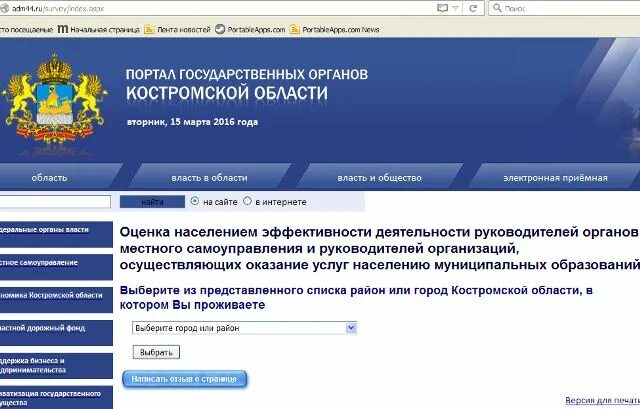Open 'Местное самоуправление' sidebar item

(56, 267)
